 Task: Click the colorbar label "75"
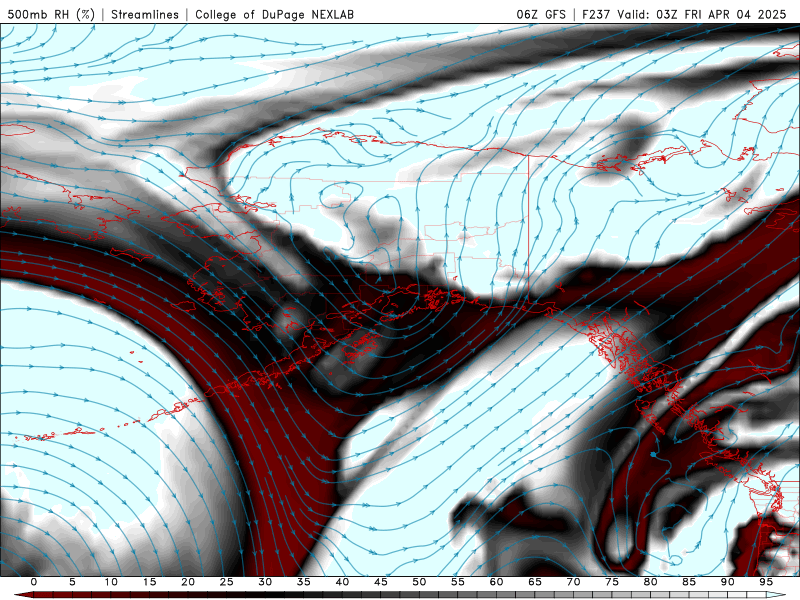point(612,582)
